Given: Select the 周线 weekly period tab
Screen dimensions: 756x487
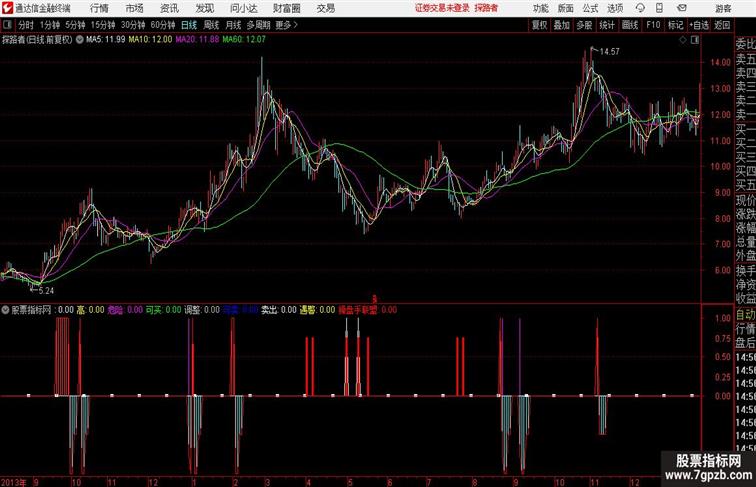Looking at the screenshot, I should 211,25.
